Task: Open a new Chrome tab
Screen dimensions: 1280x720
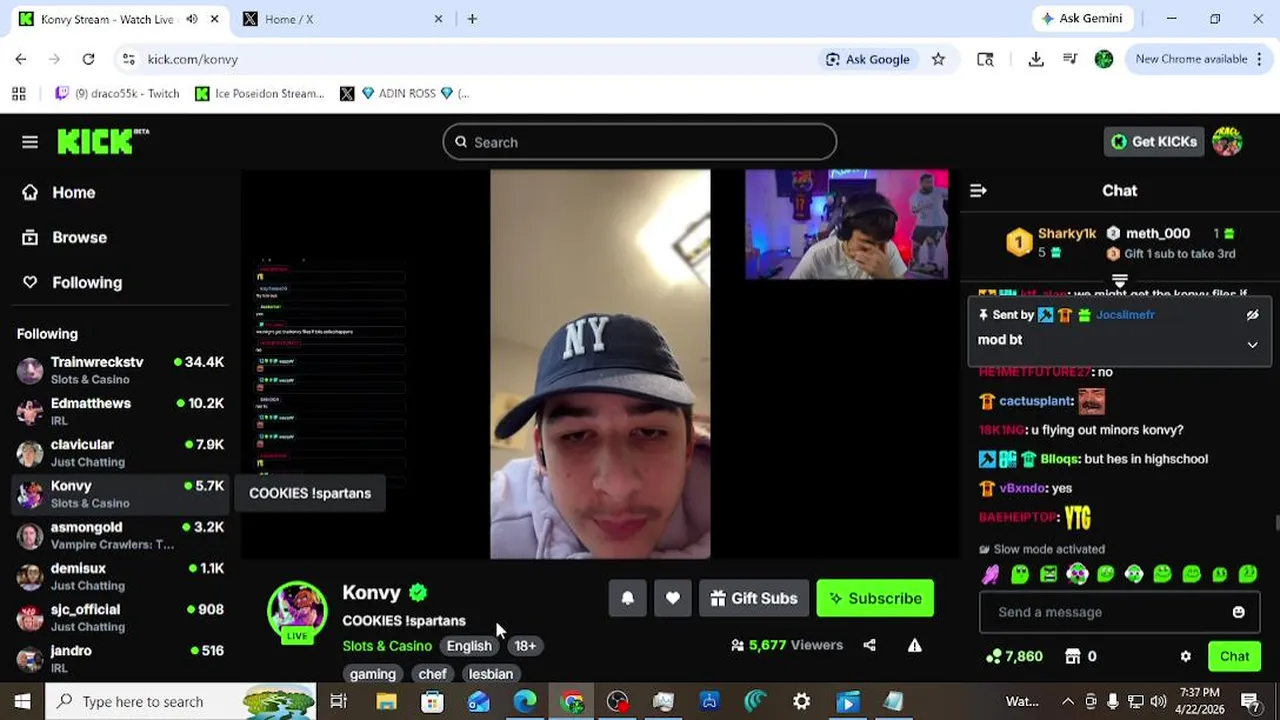Action: click(472, 19)
